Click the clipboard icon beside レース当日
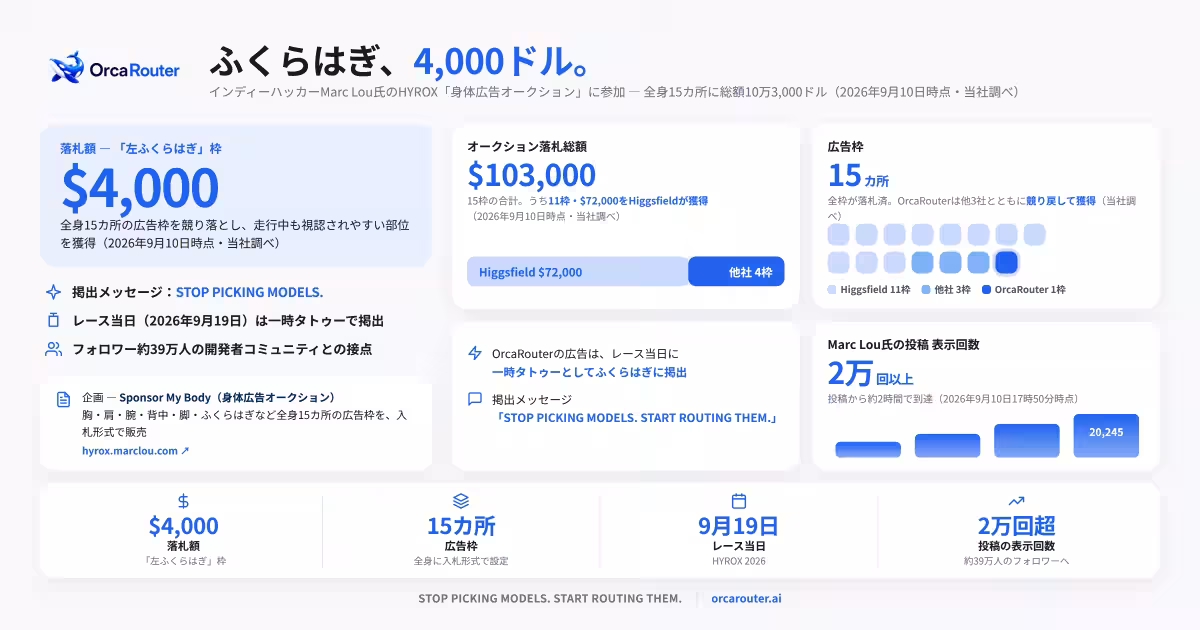1200x630 pixels. click(53, 321)
